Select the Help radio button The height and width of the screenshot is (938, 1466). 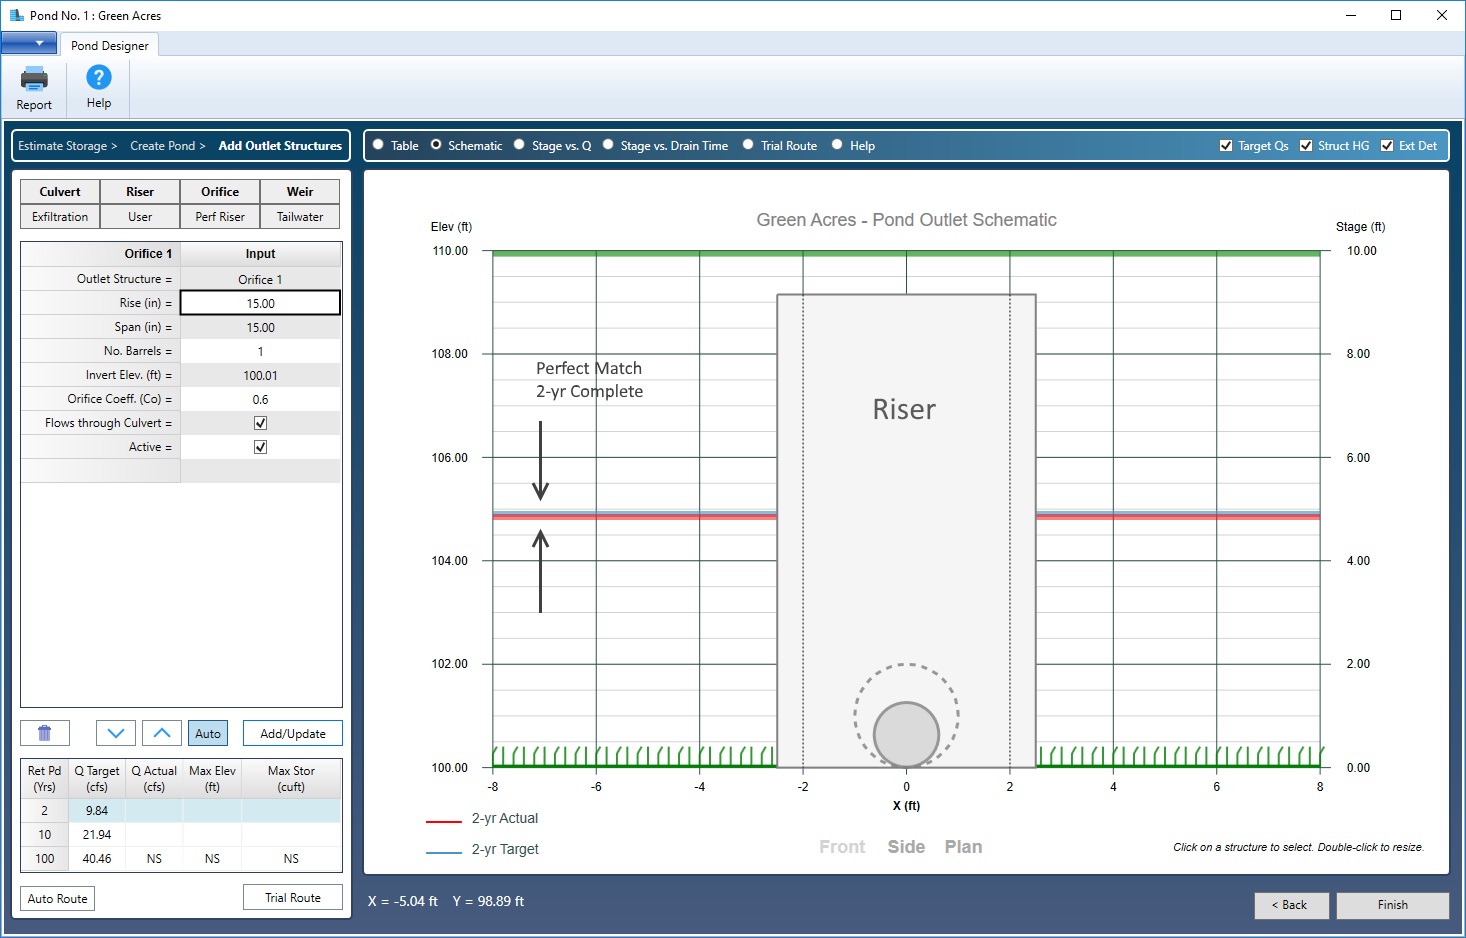point(837,145)
